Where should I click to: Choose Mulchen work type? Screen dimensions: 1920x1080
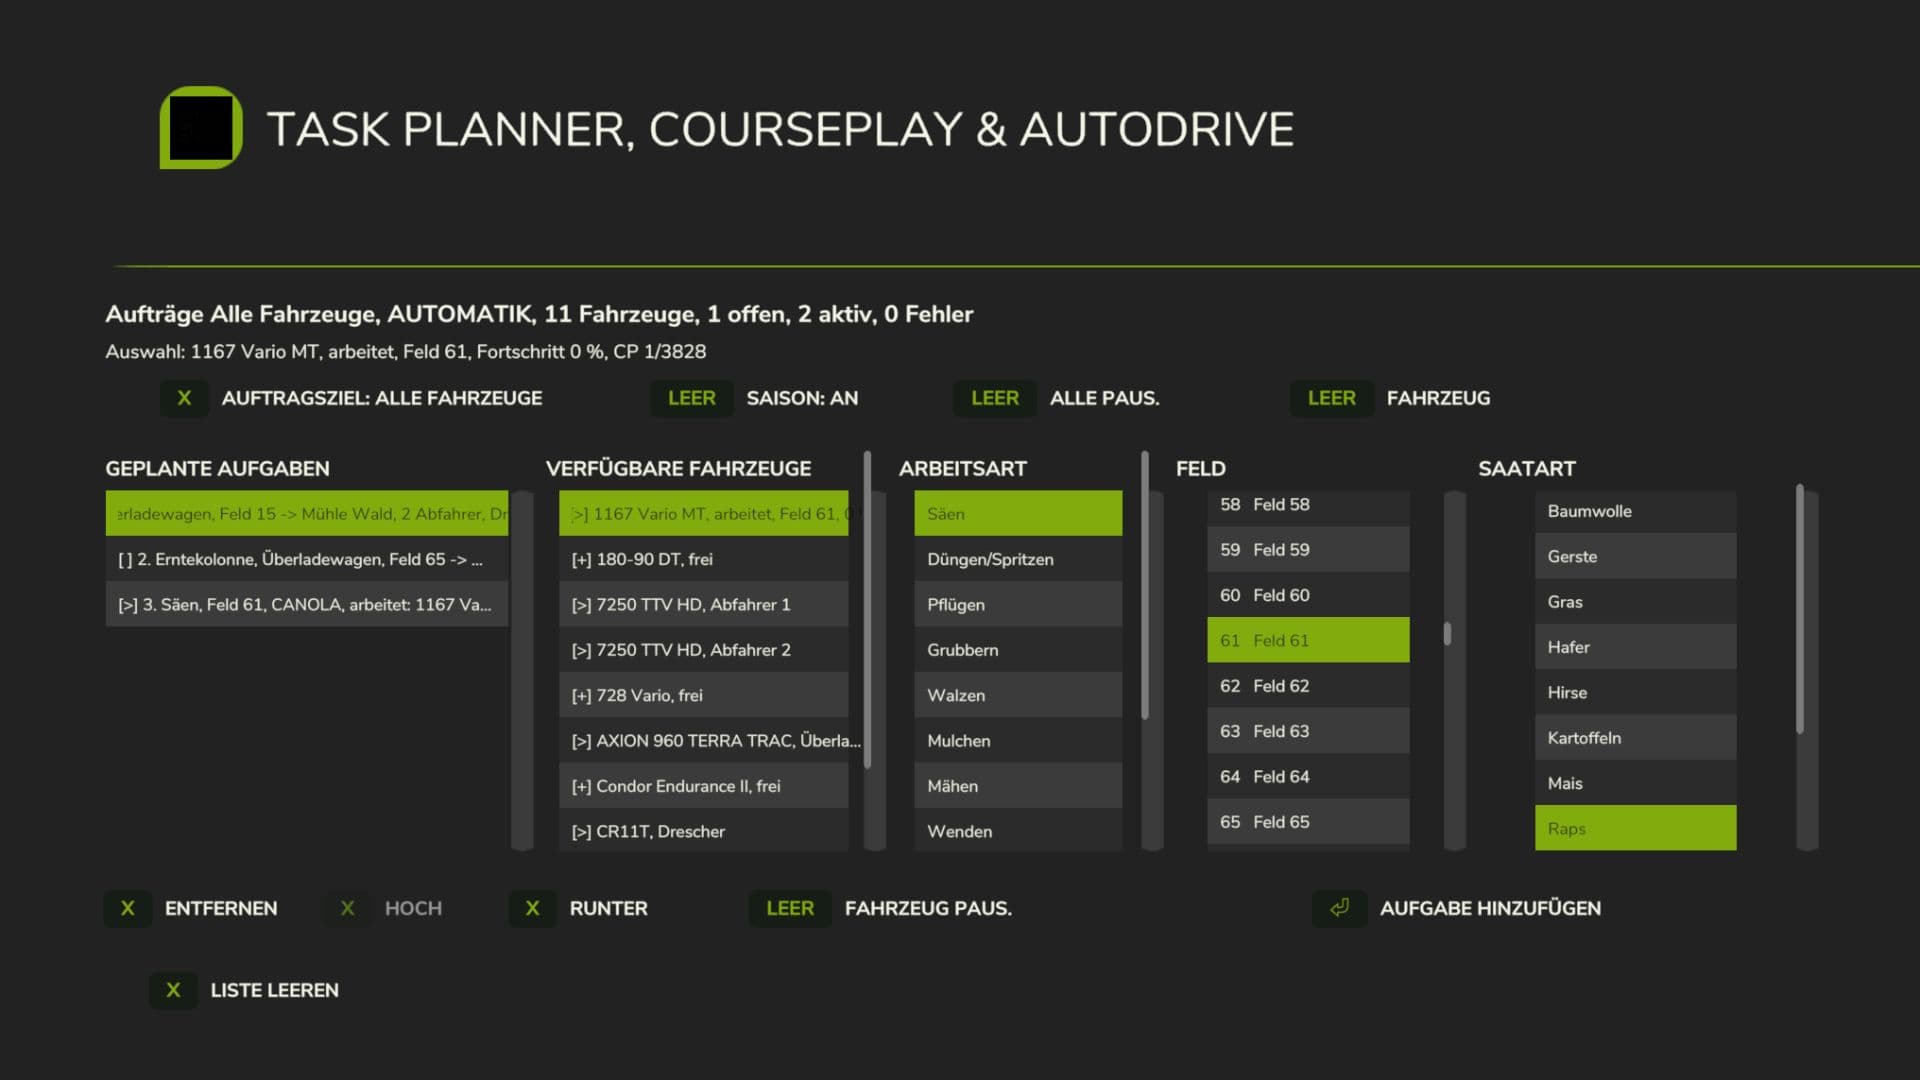point(1018,740)
